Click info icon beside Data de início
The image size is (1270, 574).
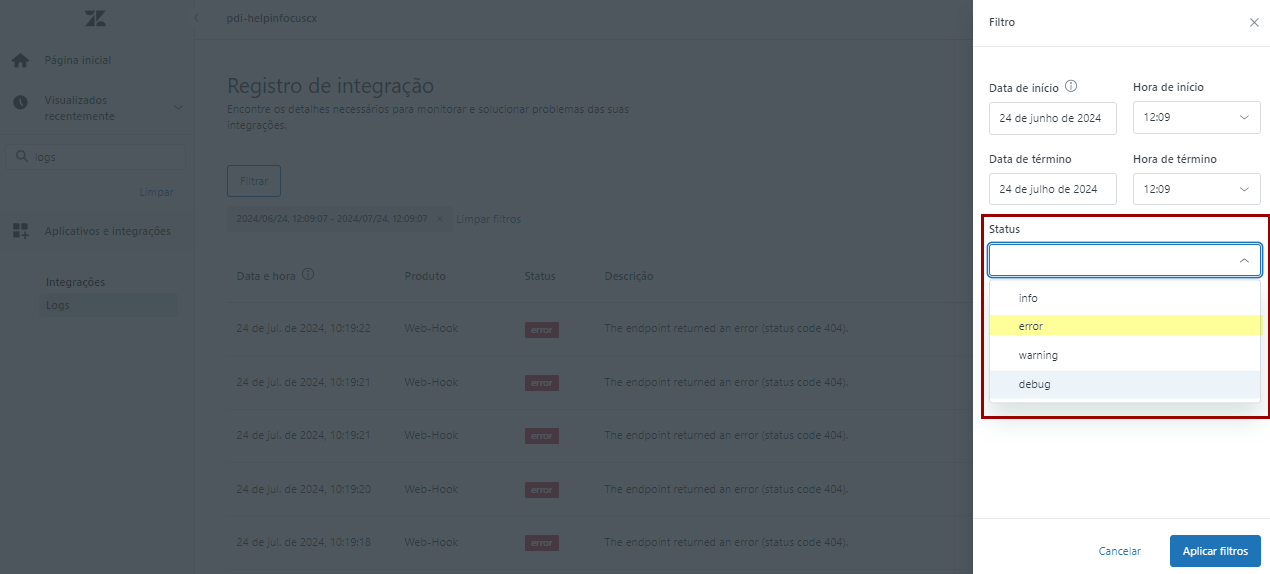click(1071, 87)
